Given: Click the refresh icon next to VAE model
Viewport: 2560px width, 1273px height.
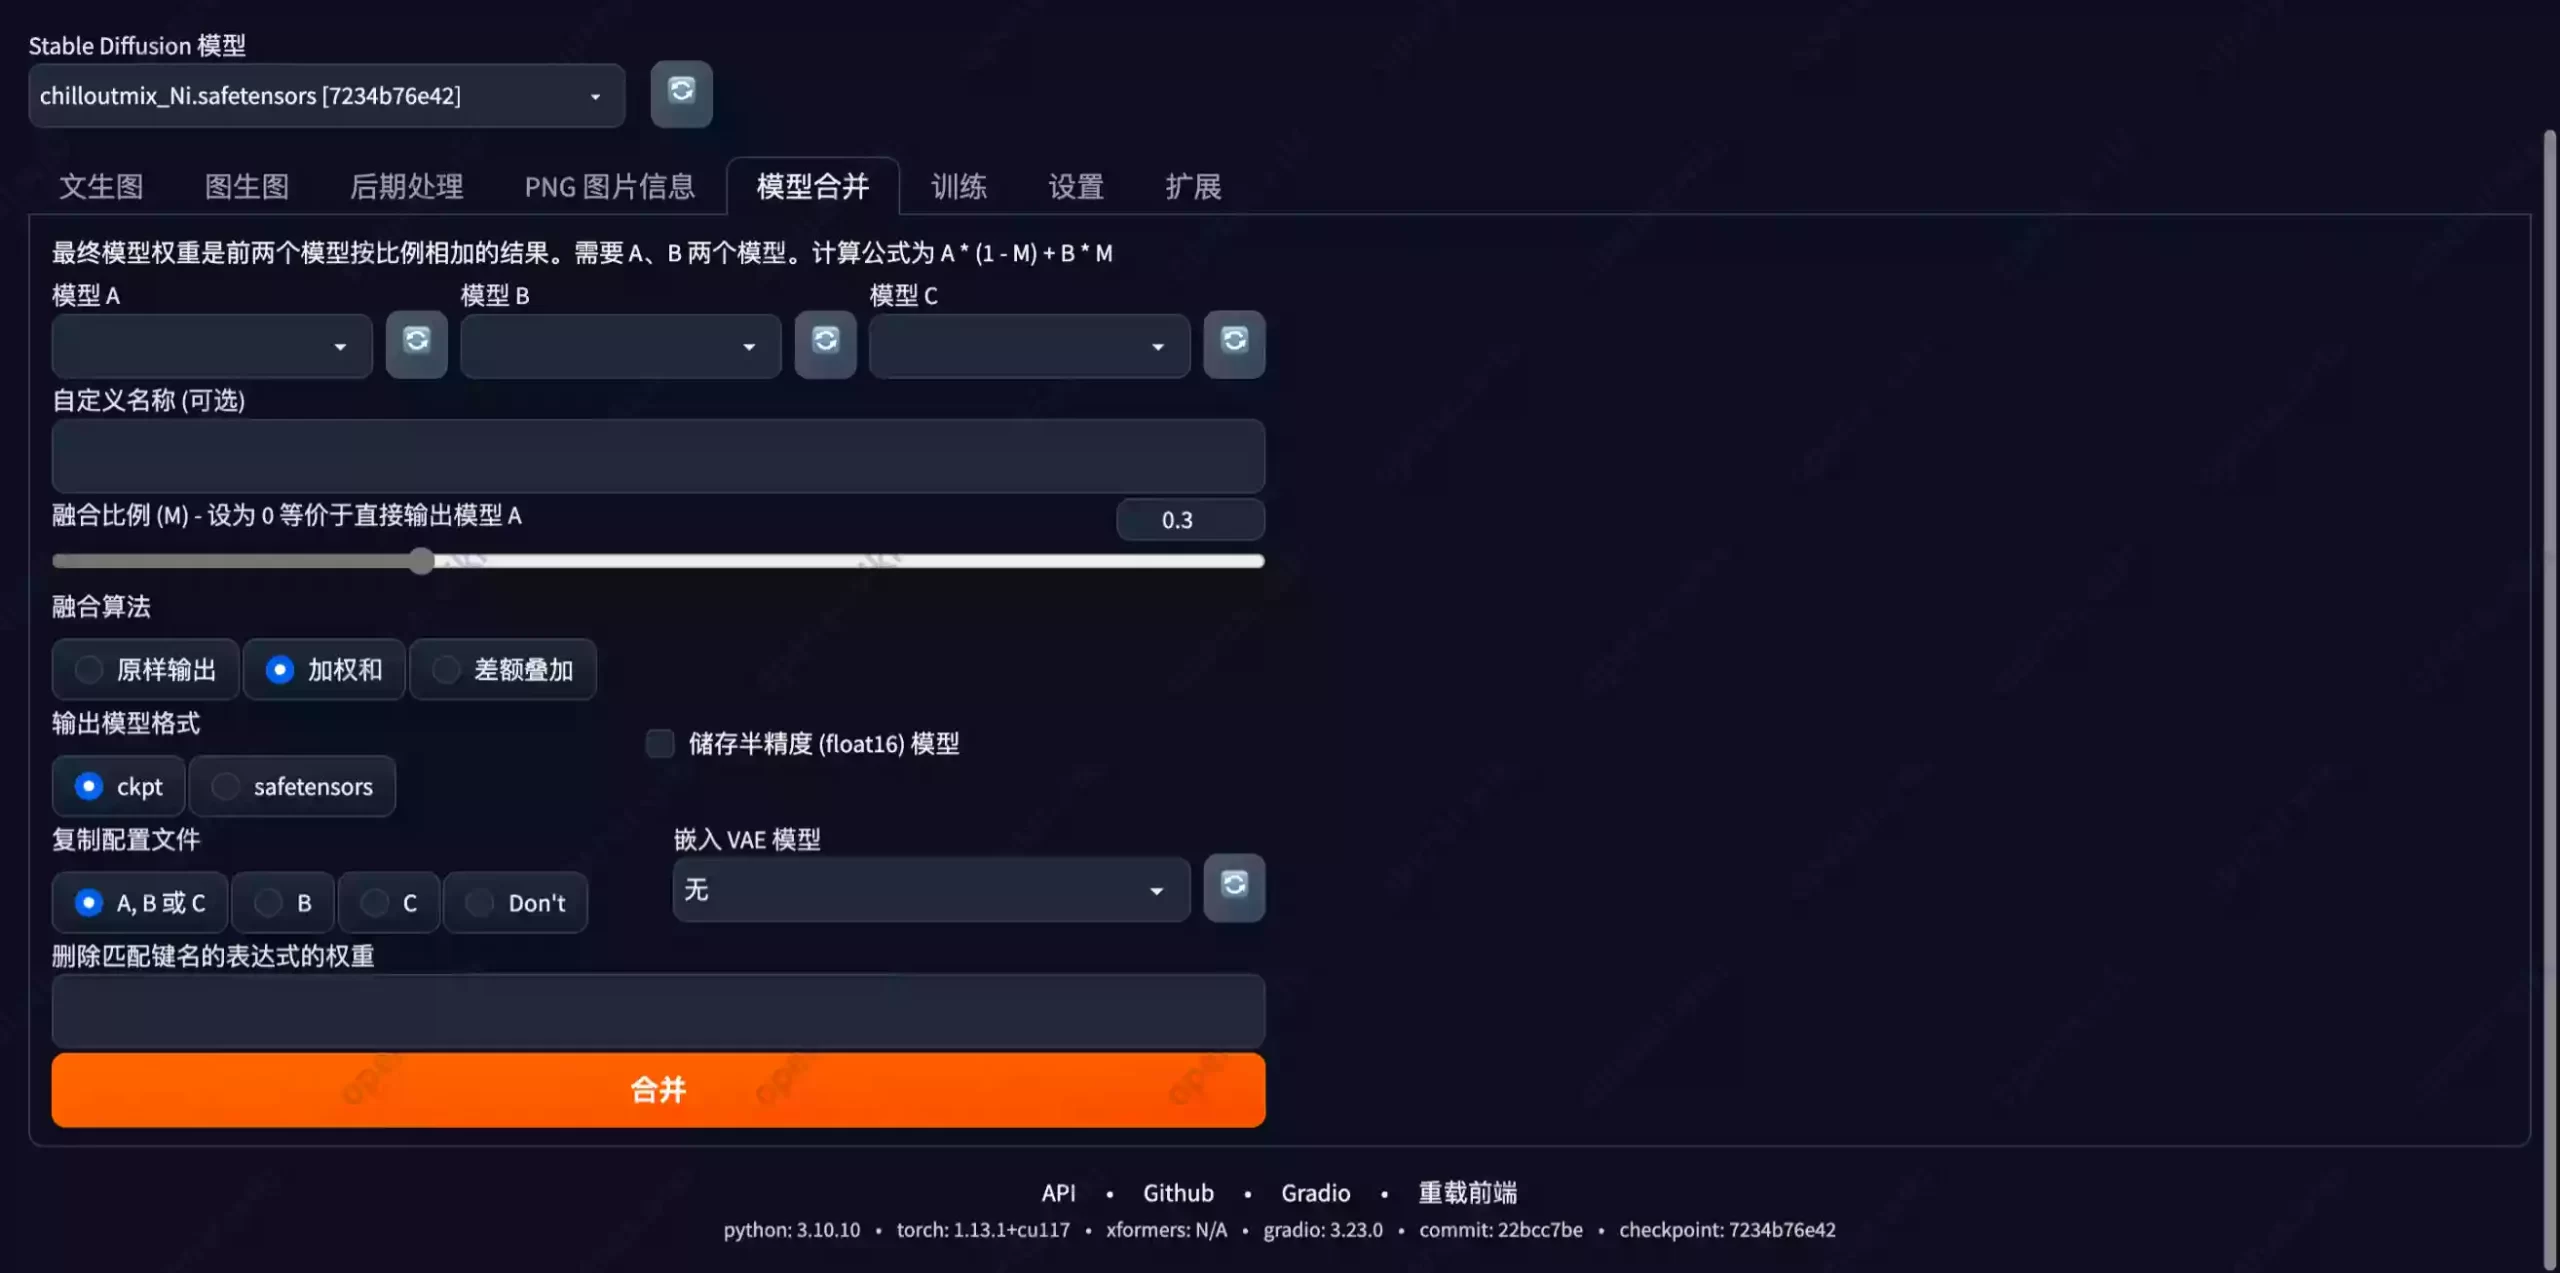Looking at the screenshot, I should [1234, 886].
